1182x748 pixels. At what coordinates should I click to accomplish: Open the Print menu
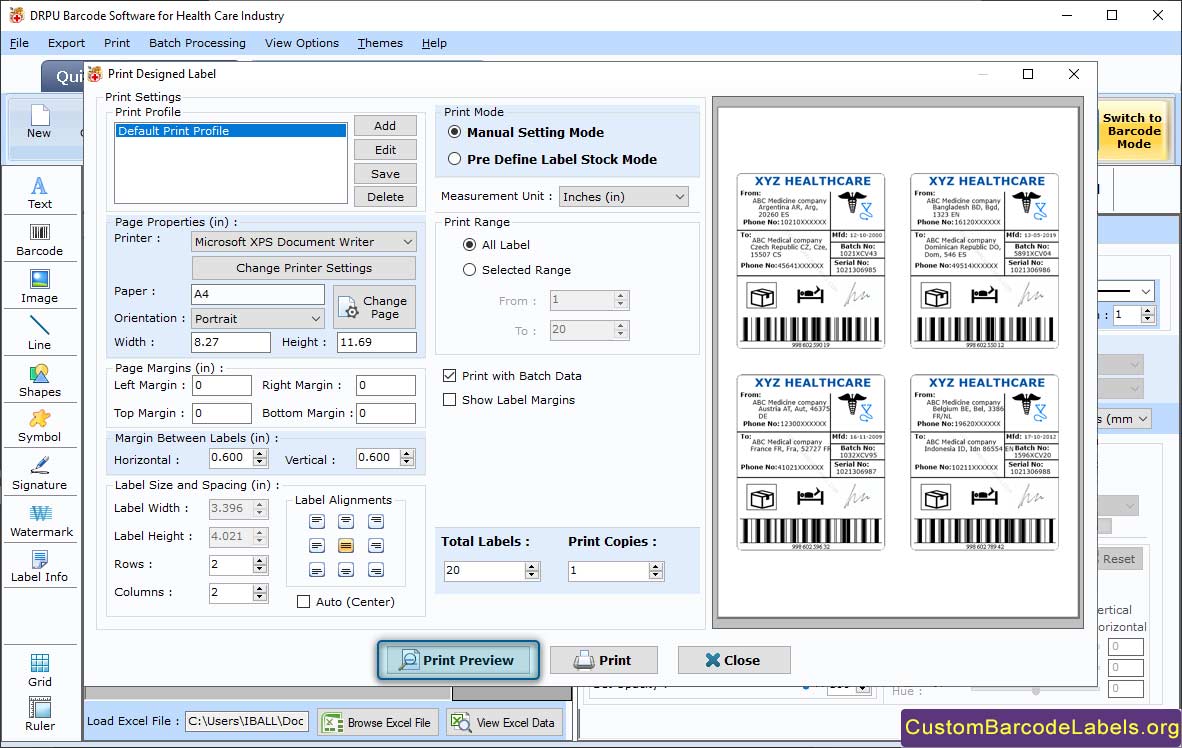117,43
